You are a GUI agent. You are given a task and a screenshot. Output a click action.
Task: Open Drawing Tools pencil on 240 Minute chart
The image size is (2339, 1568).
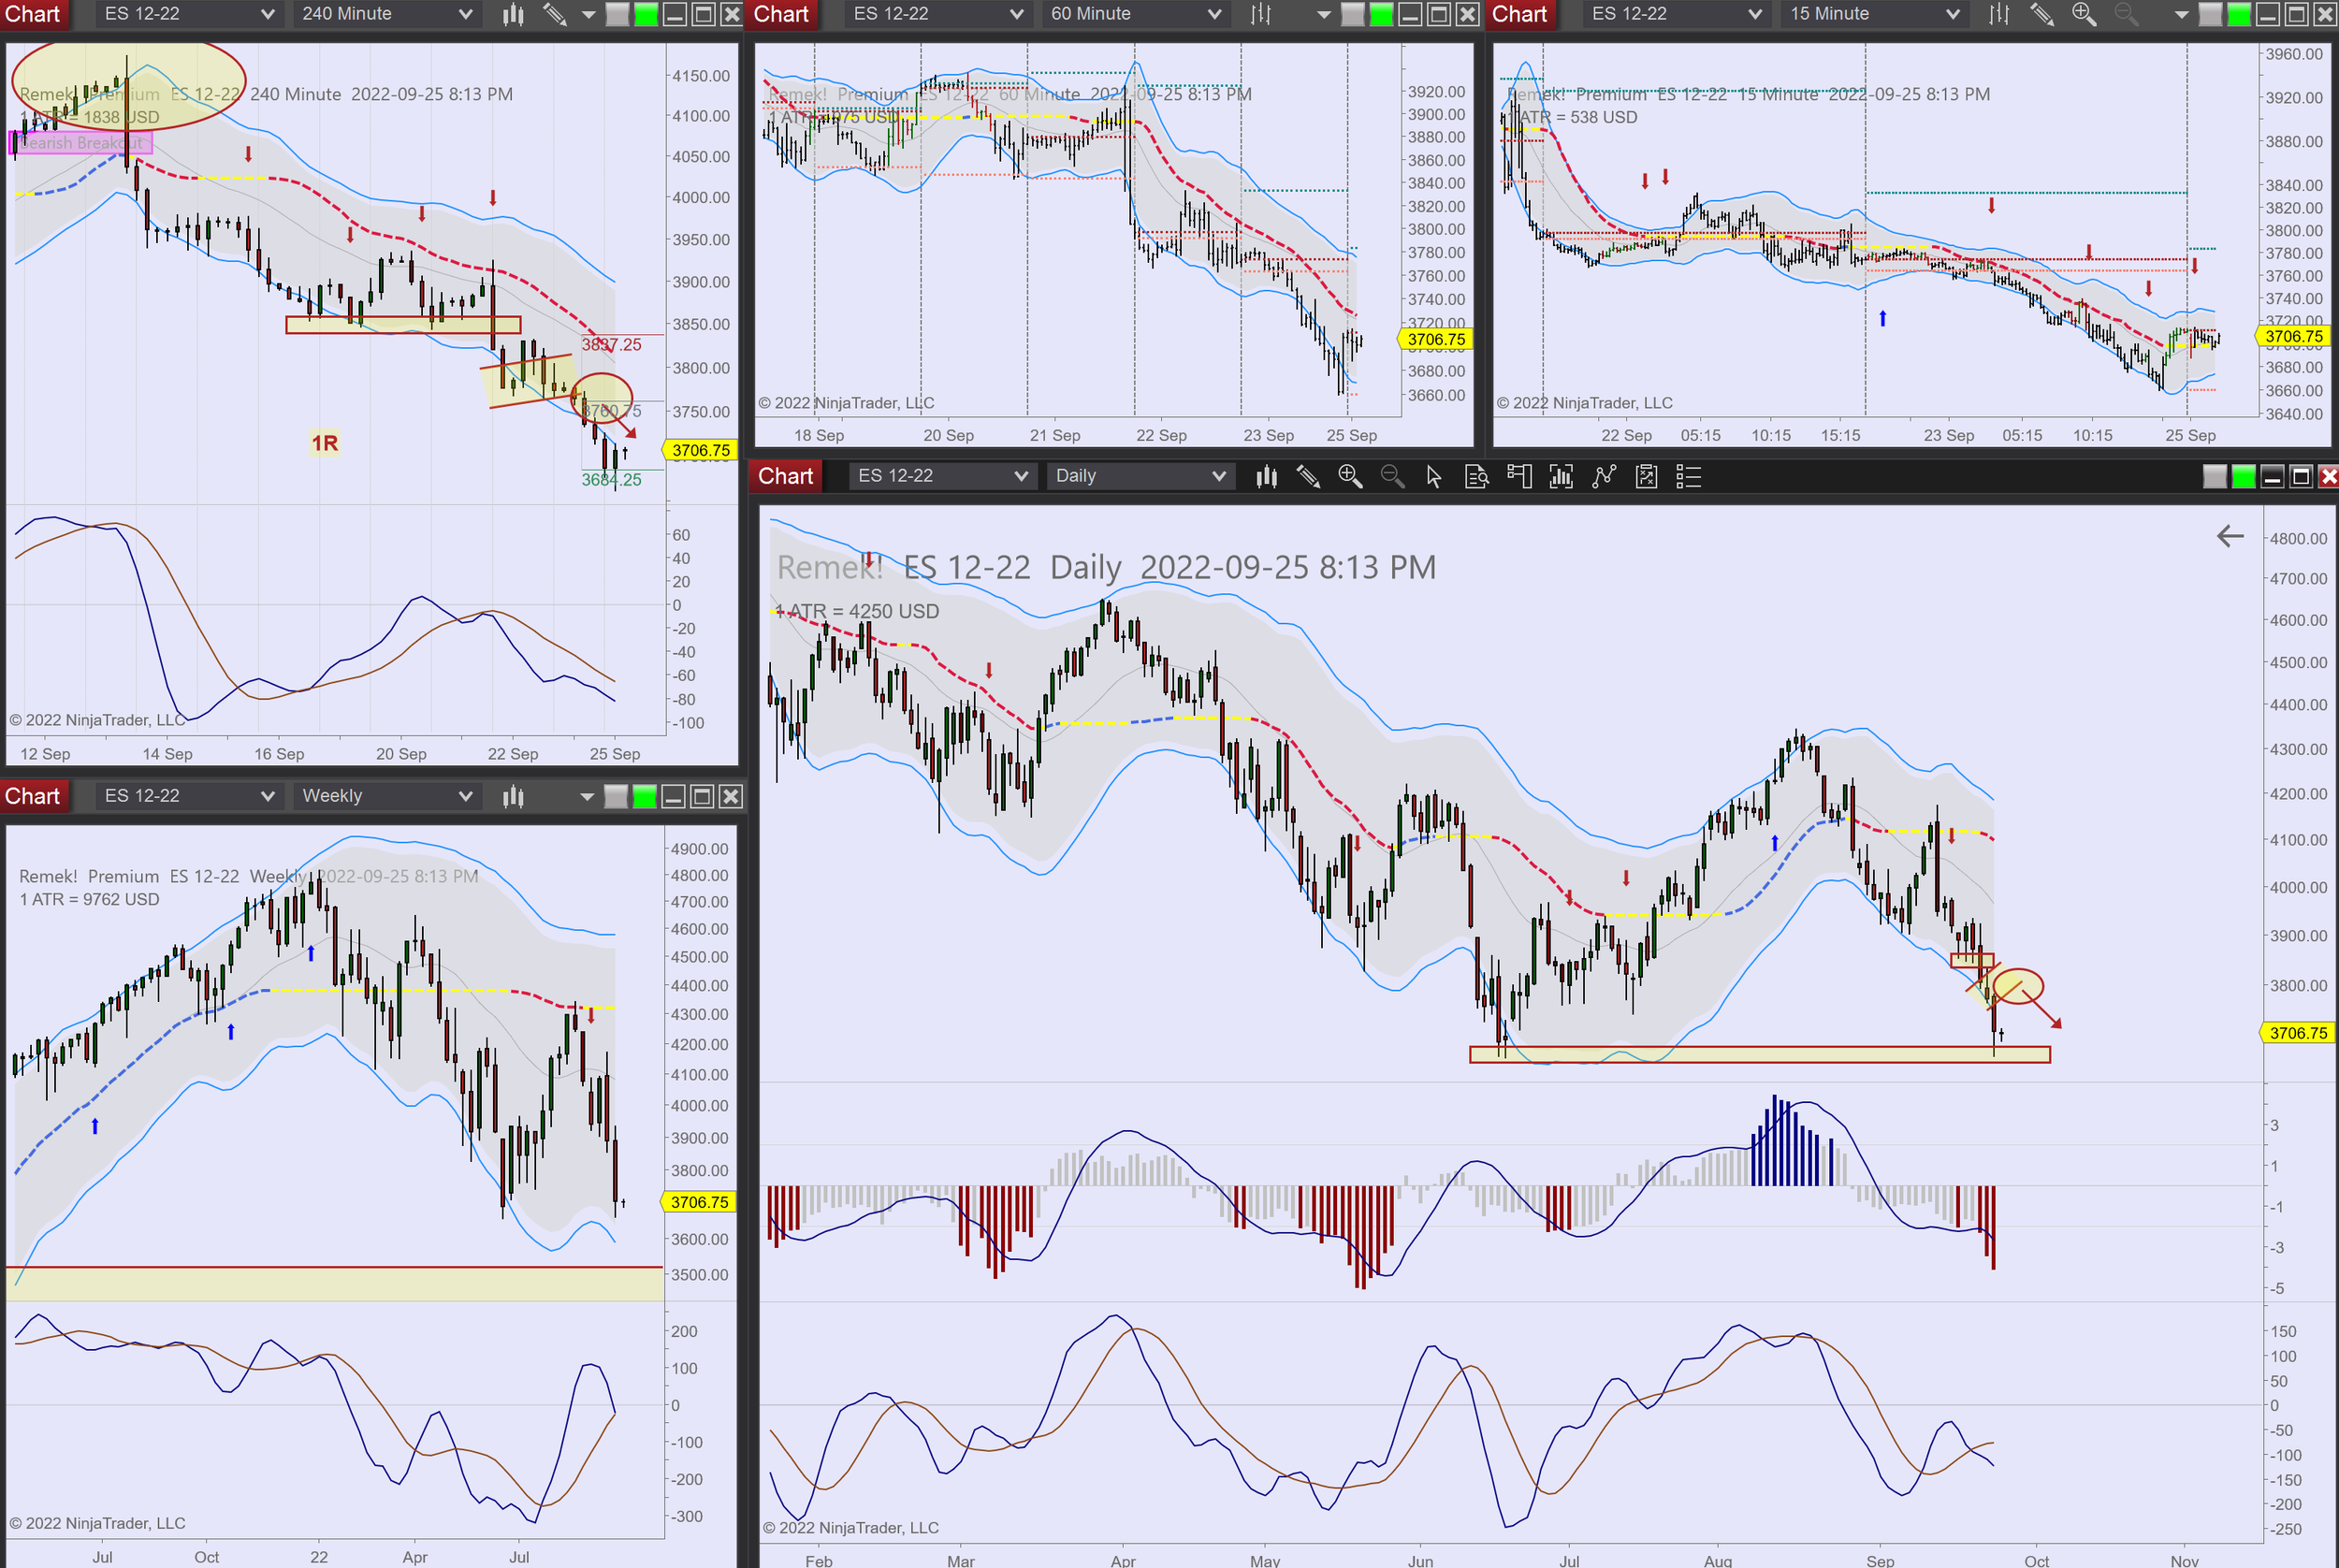point(554,14)
